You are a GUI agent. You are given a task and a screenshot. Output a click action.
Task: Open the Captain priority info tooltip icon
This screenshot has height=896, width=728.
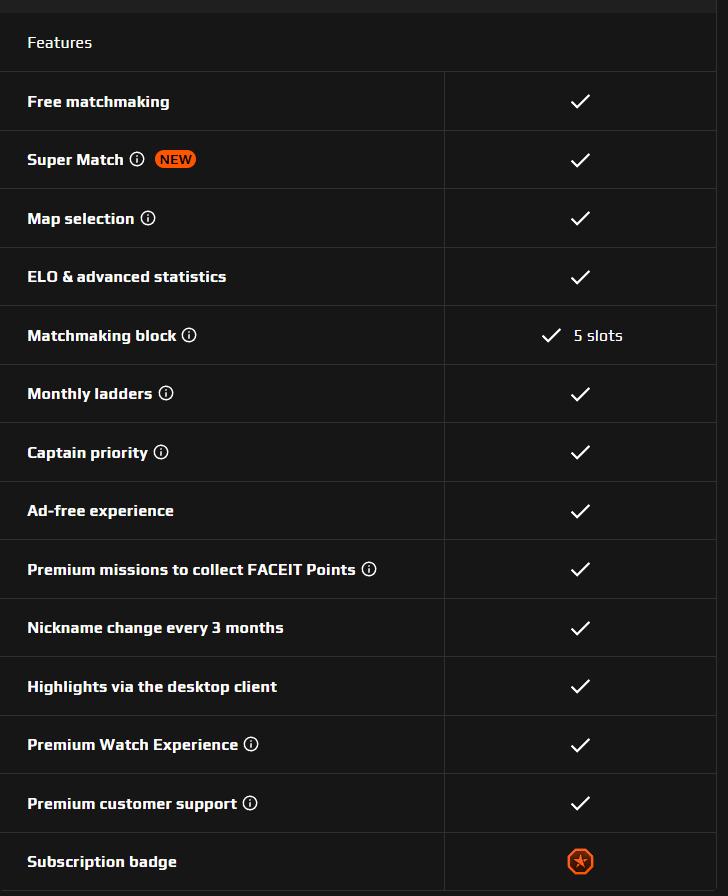pyautogui.click(x=161, y=452)
